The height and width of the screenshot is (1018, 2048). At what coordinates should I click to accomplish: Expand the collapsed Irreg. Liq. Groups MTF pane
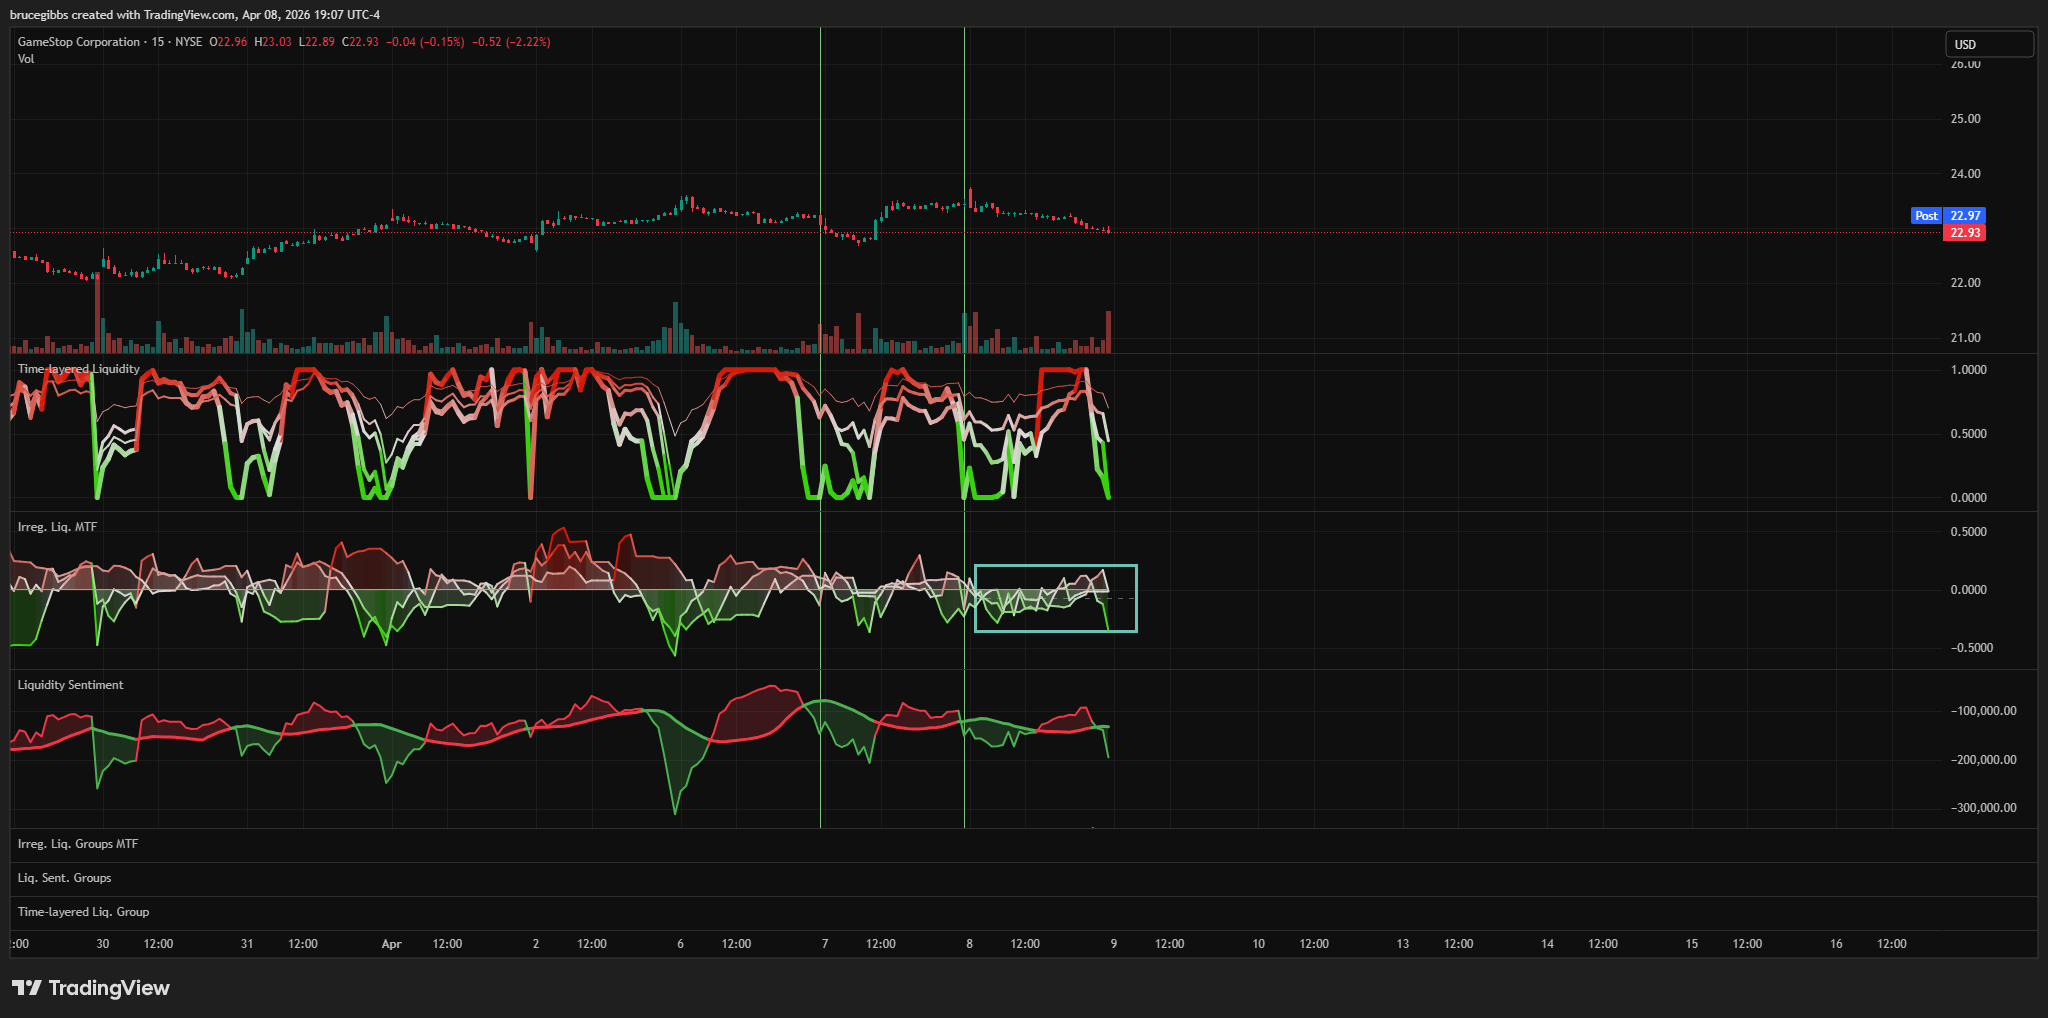tap(78, 844)
